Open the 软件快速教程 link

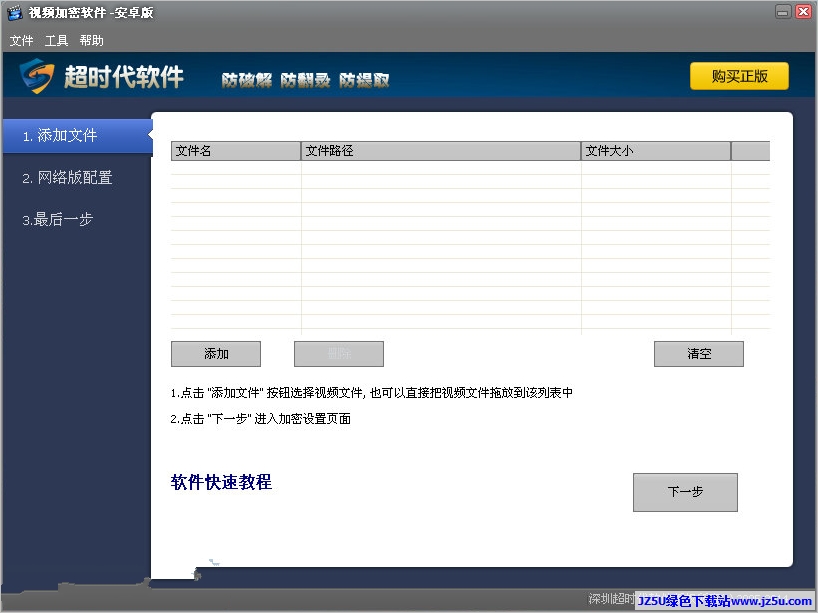click(221, 482)
